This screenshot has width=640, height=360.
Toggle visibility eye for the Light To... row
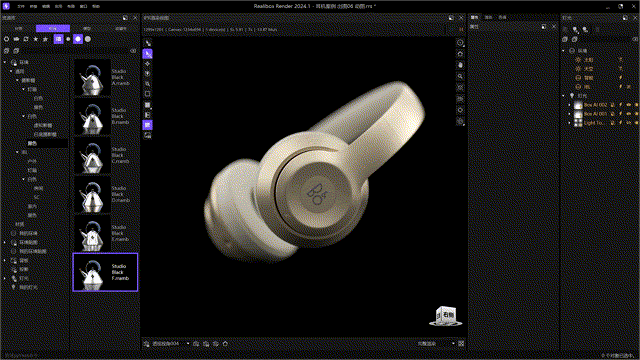(629, 123)
